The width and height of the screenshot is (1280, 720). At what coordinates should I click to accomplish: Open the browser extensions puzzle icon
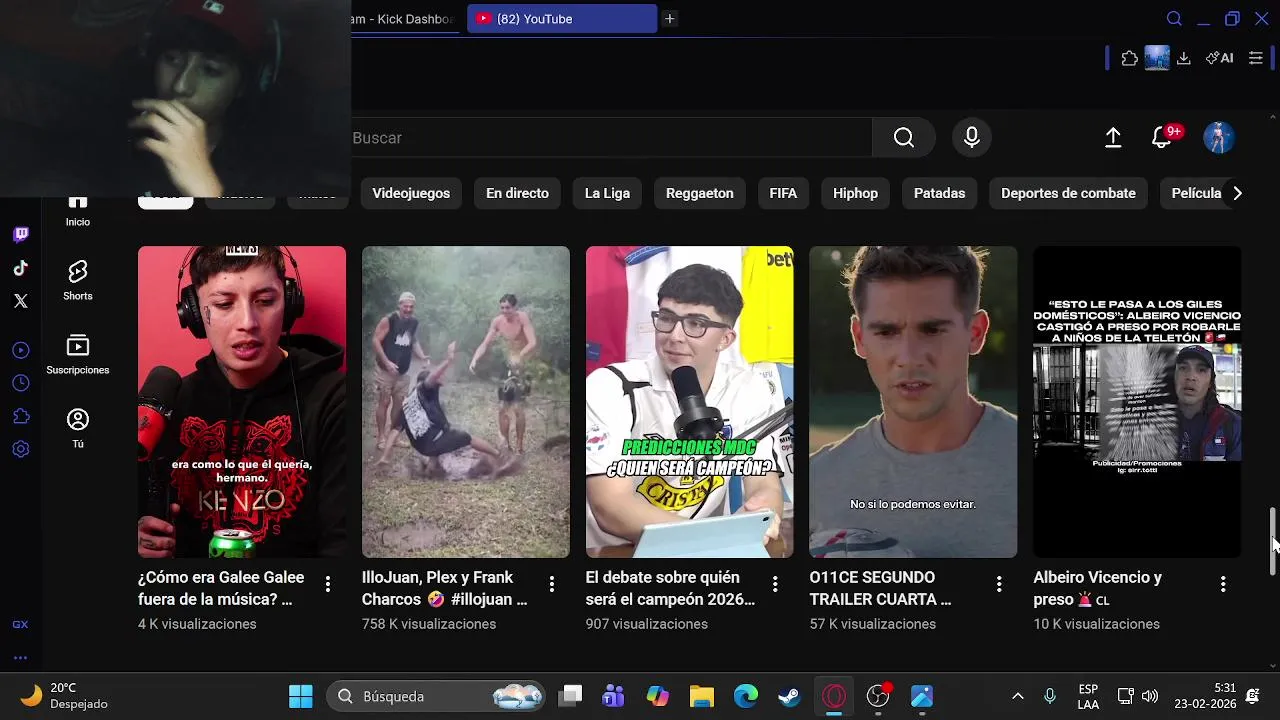tap(1130, 58)
